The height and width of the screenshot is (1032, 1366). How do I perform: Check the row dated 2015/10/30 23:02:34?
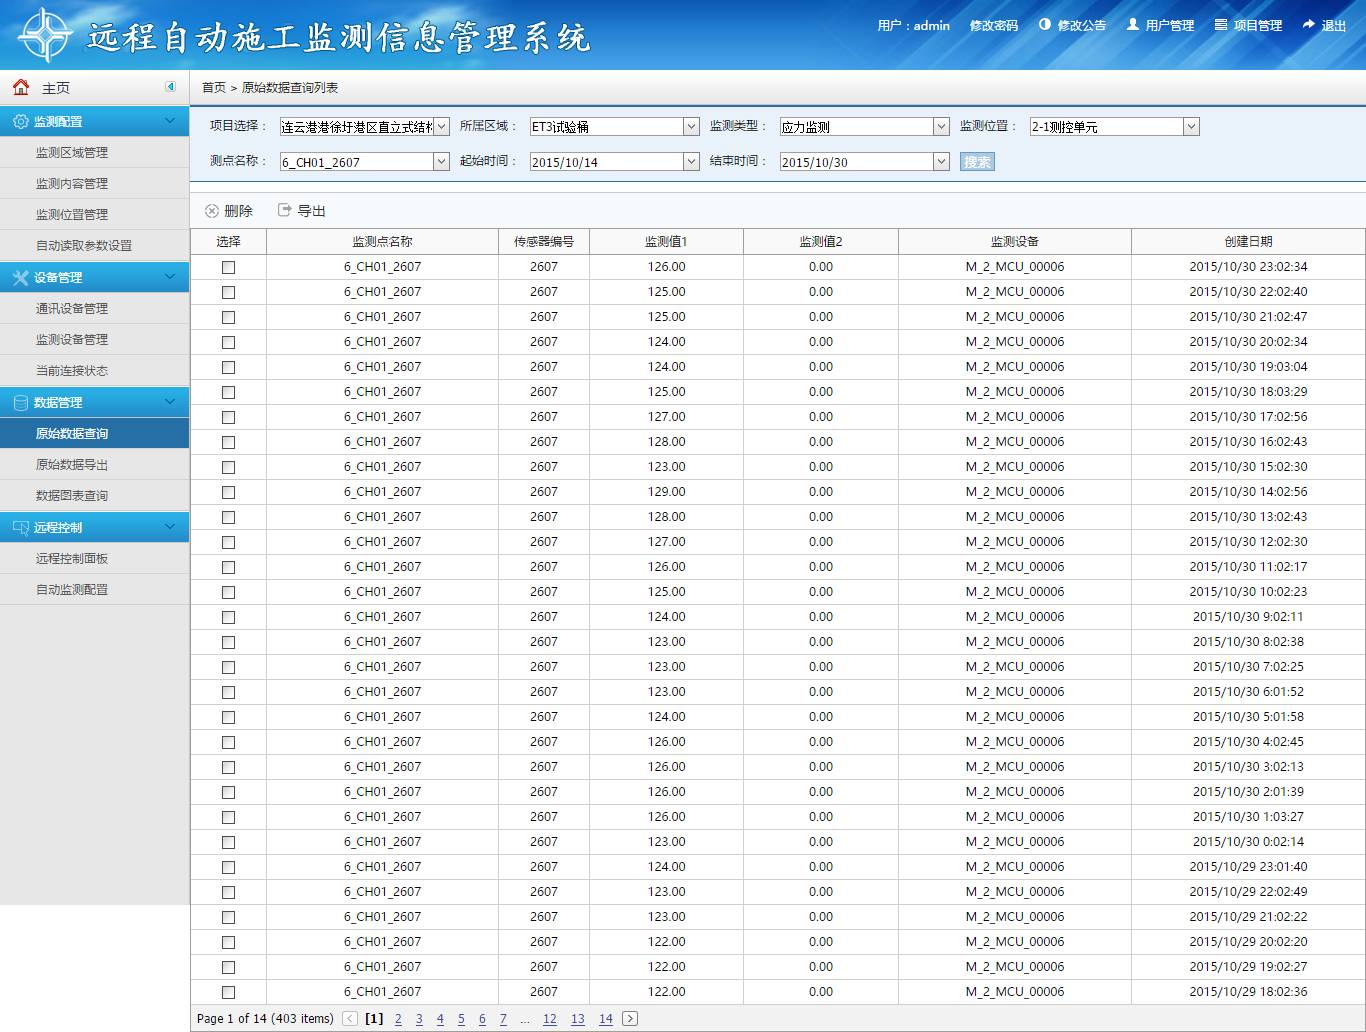[x=228, y=267]
